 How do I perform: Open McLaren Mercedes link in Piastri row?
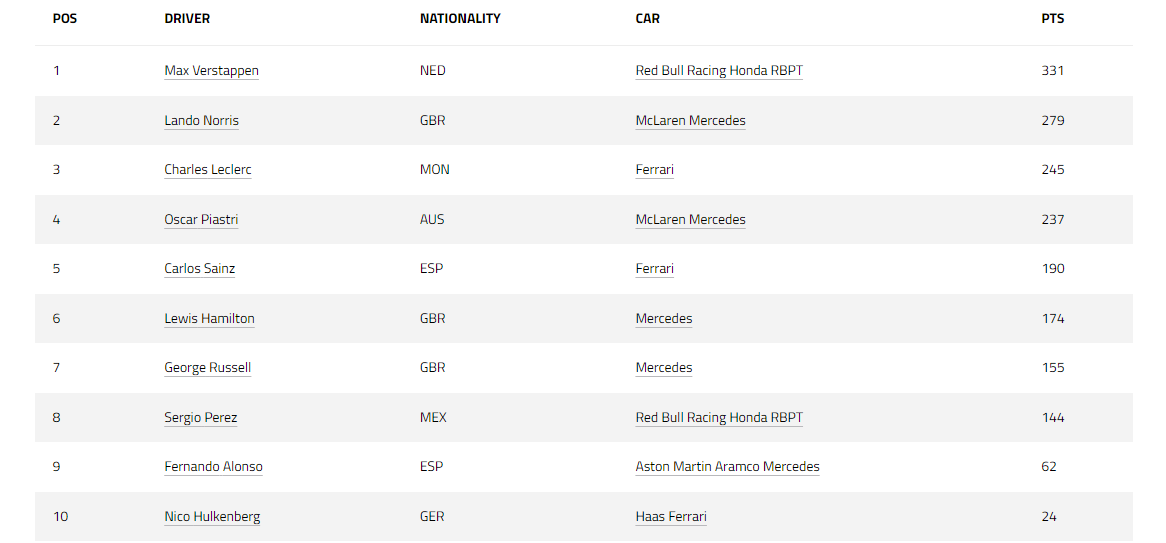pos(690,219)
